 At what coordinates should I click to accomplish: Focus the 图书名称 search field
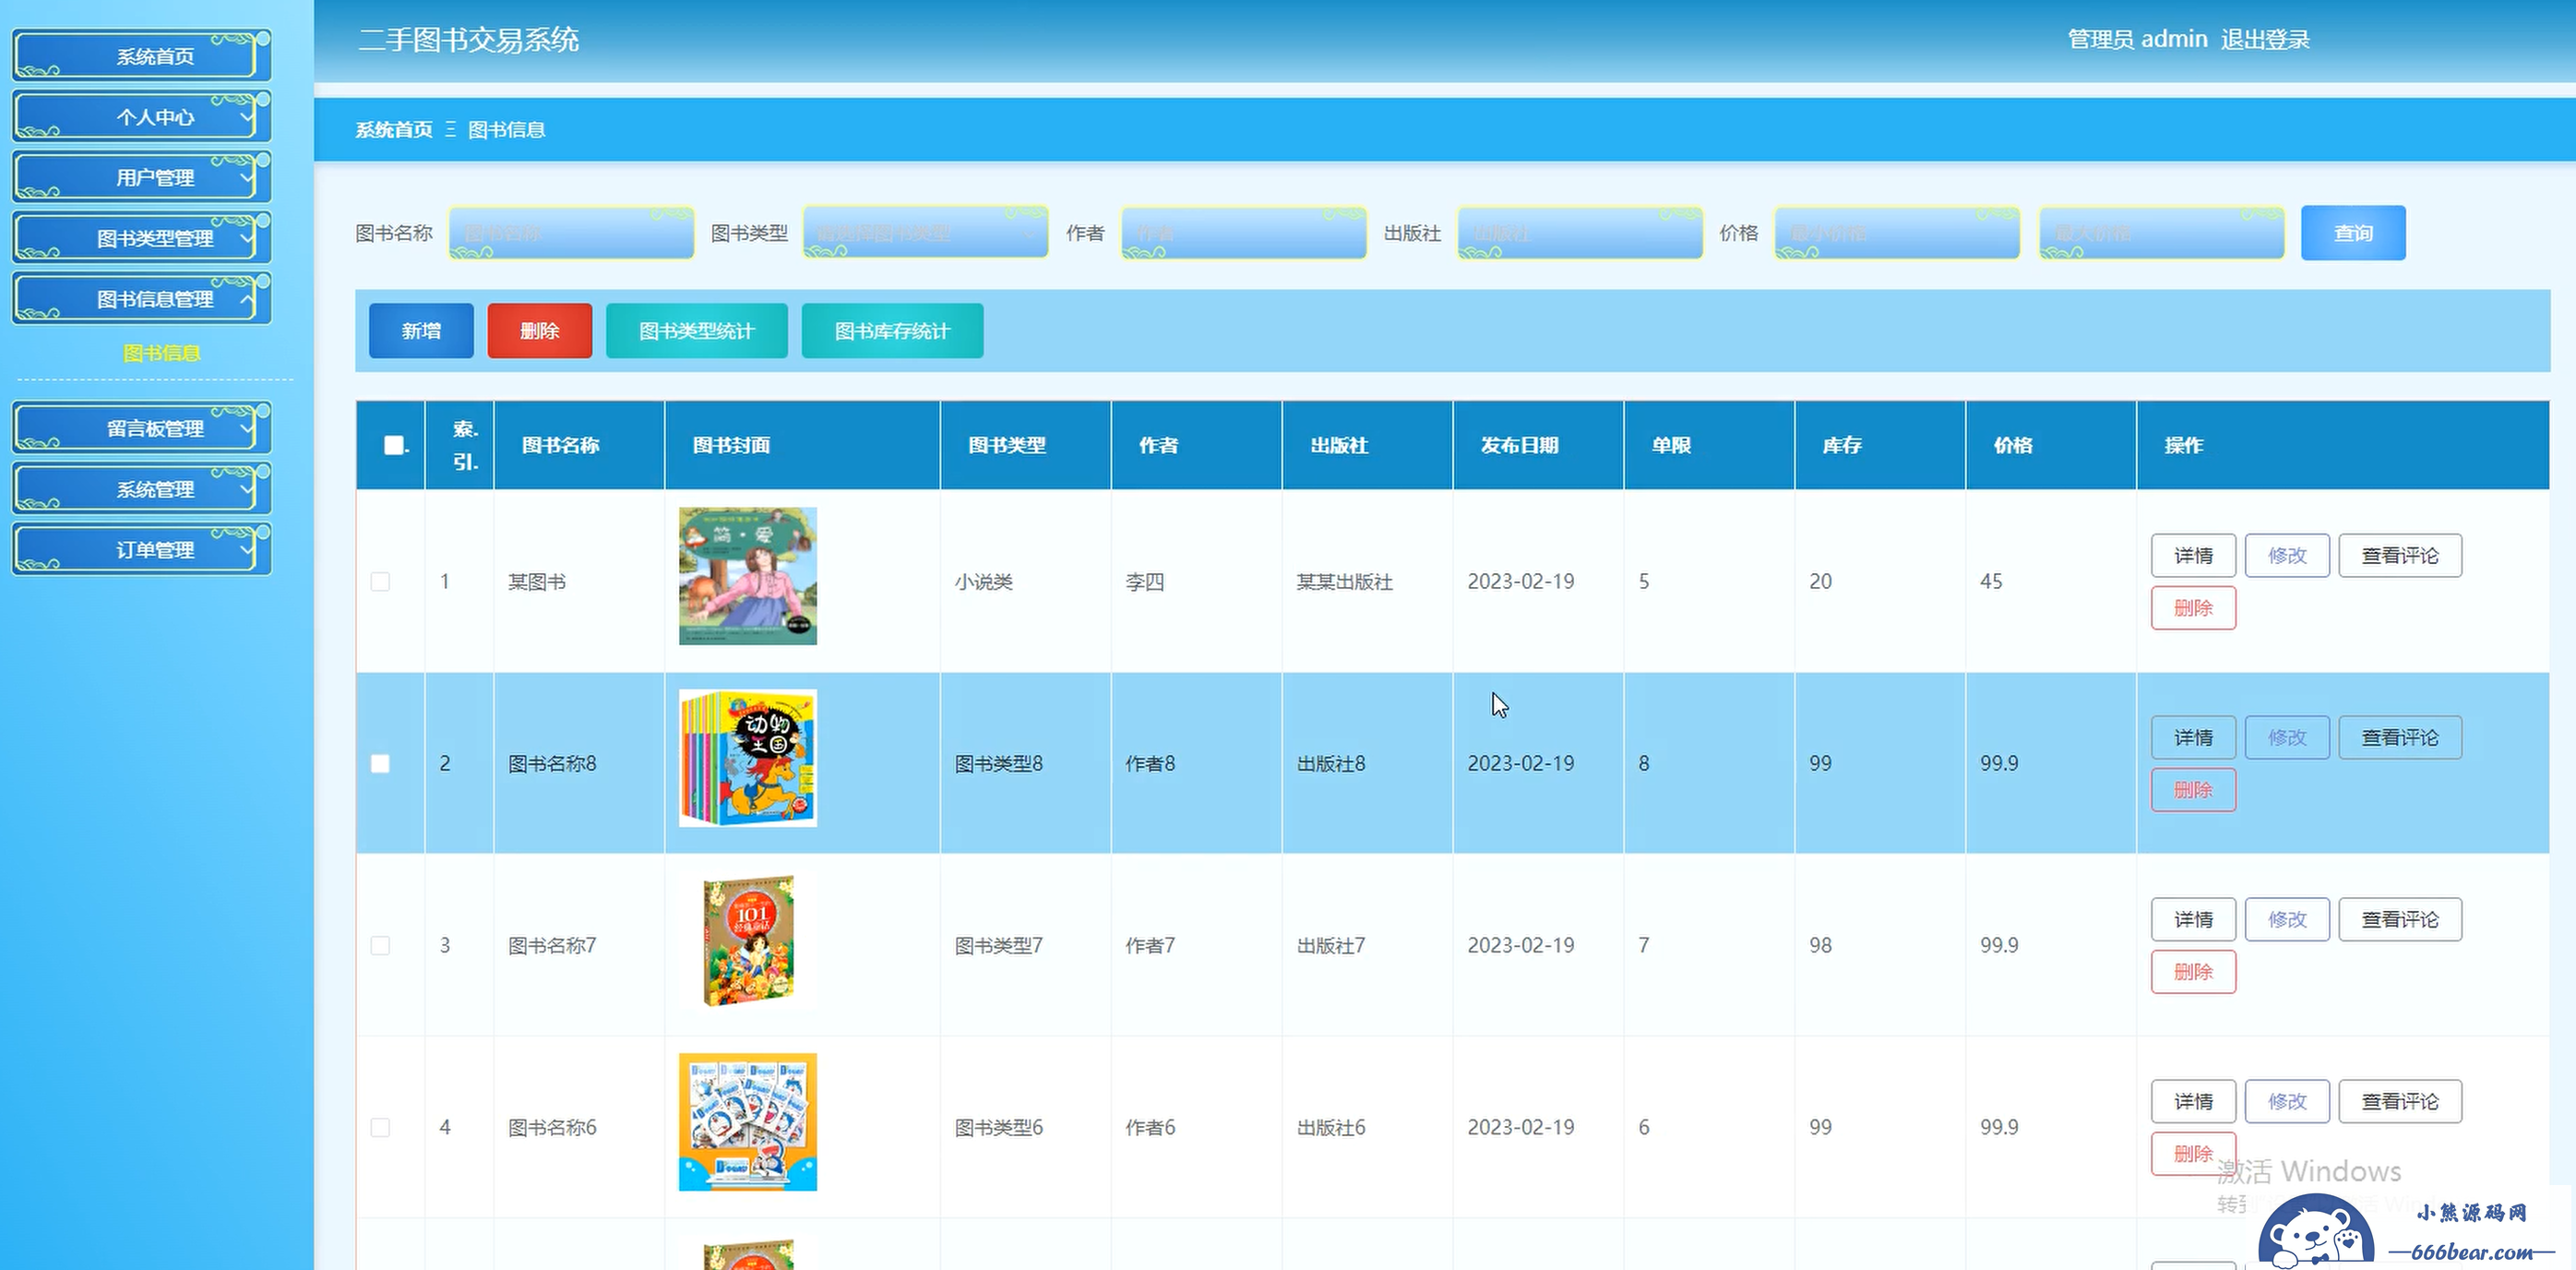[x=571, y=233]
